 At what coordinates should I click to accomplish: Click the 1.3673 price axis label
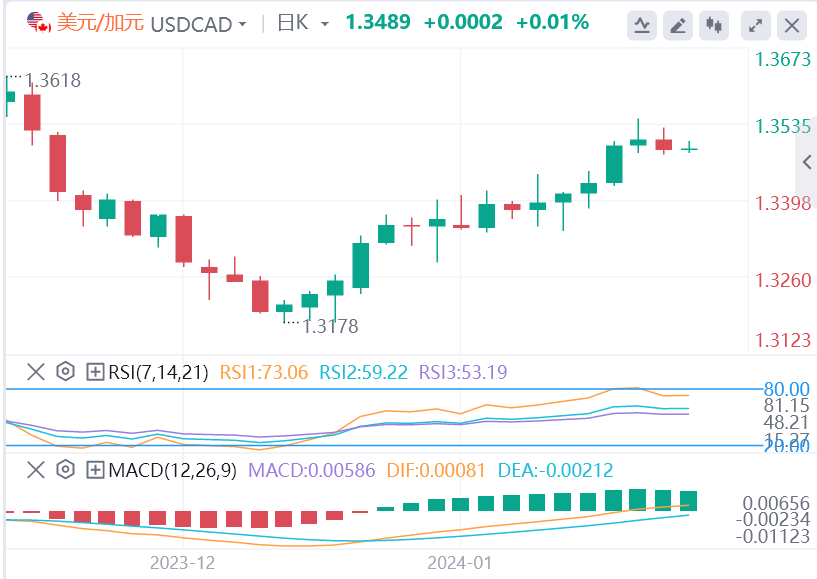(783, 59)
